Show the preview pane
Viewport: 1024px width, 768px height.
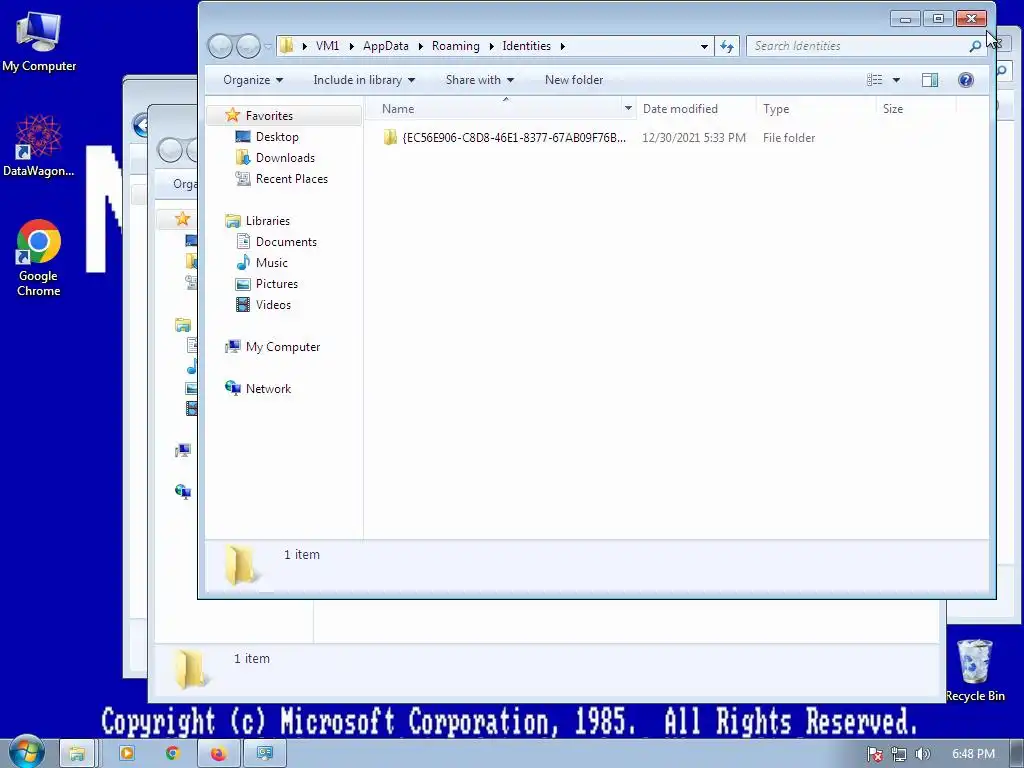pyautogui.click(x=930, y=80)
